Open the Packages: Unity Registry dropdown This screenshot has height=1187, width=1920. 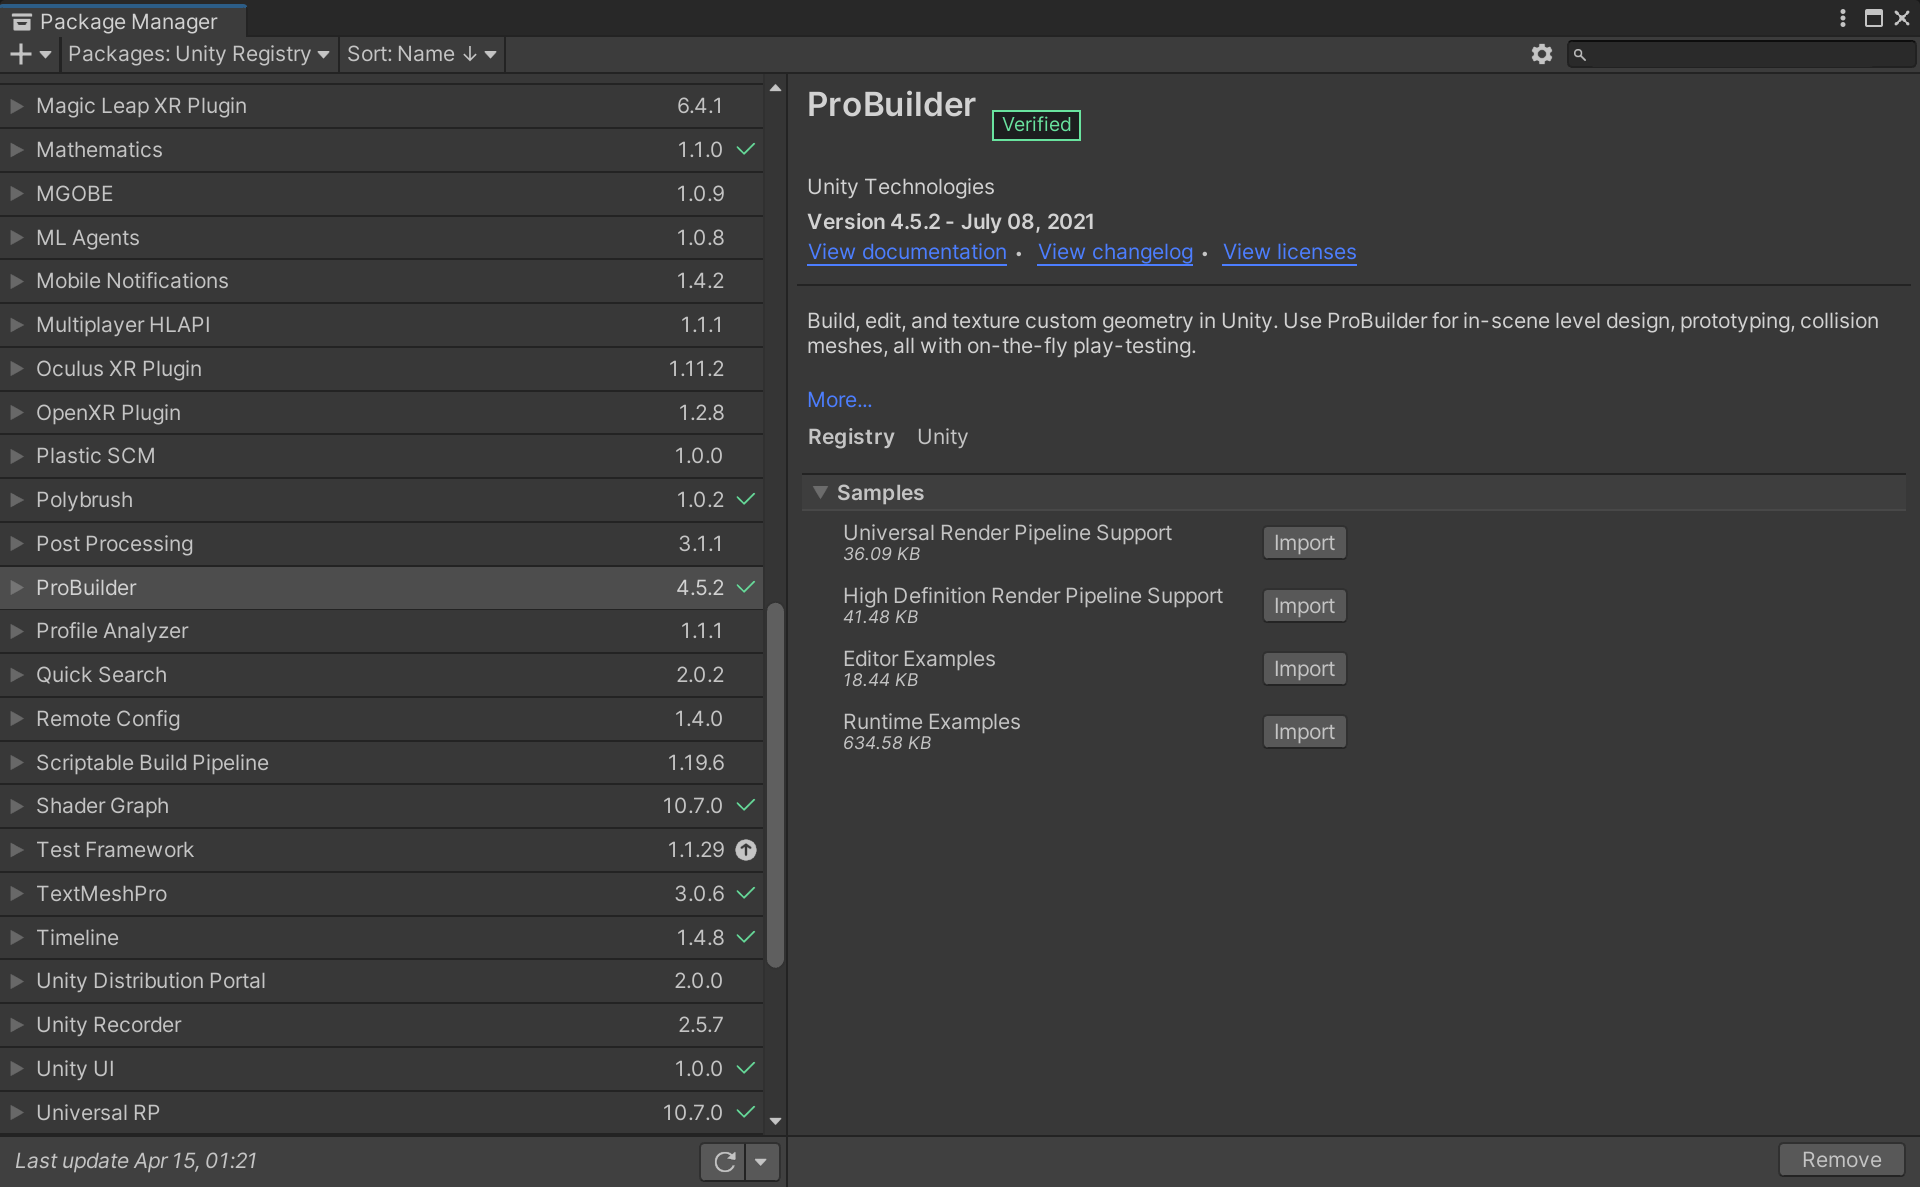click(x=198, y=54)
